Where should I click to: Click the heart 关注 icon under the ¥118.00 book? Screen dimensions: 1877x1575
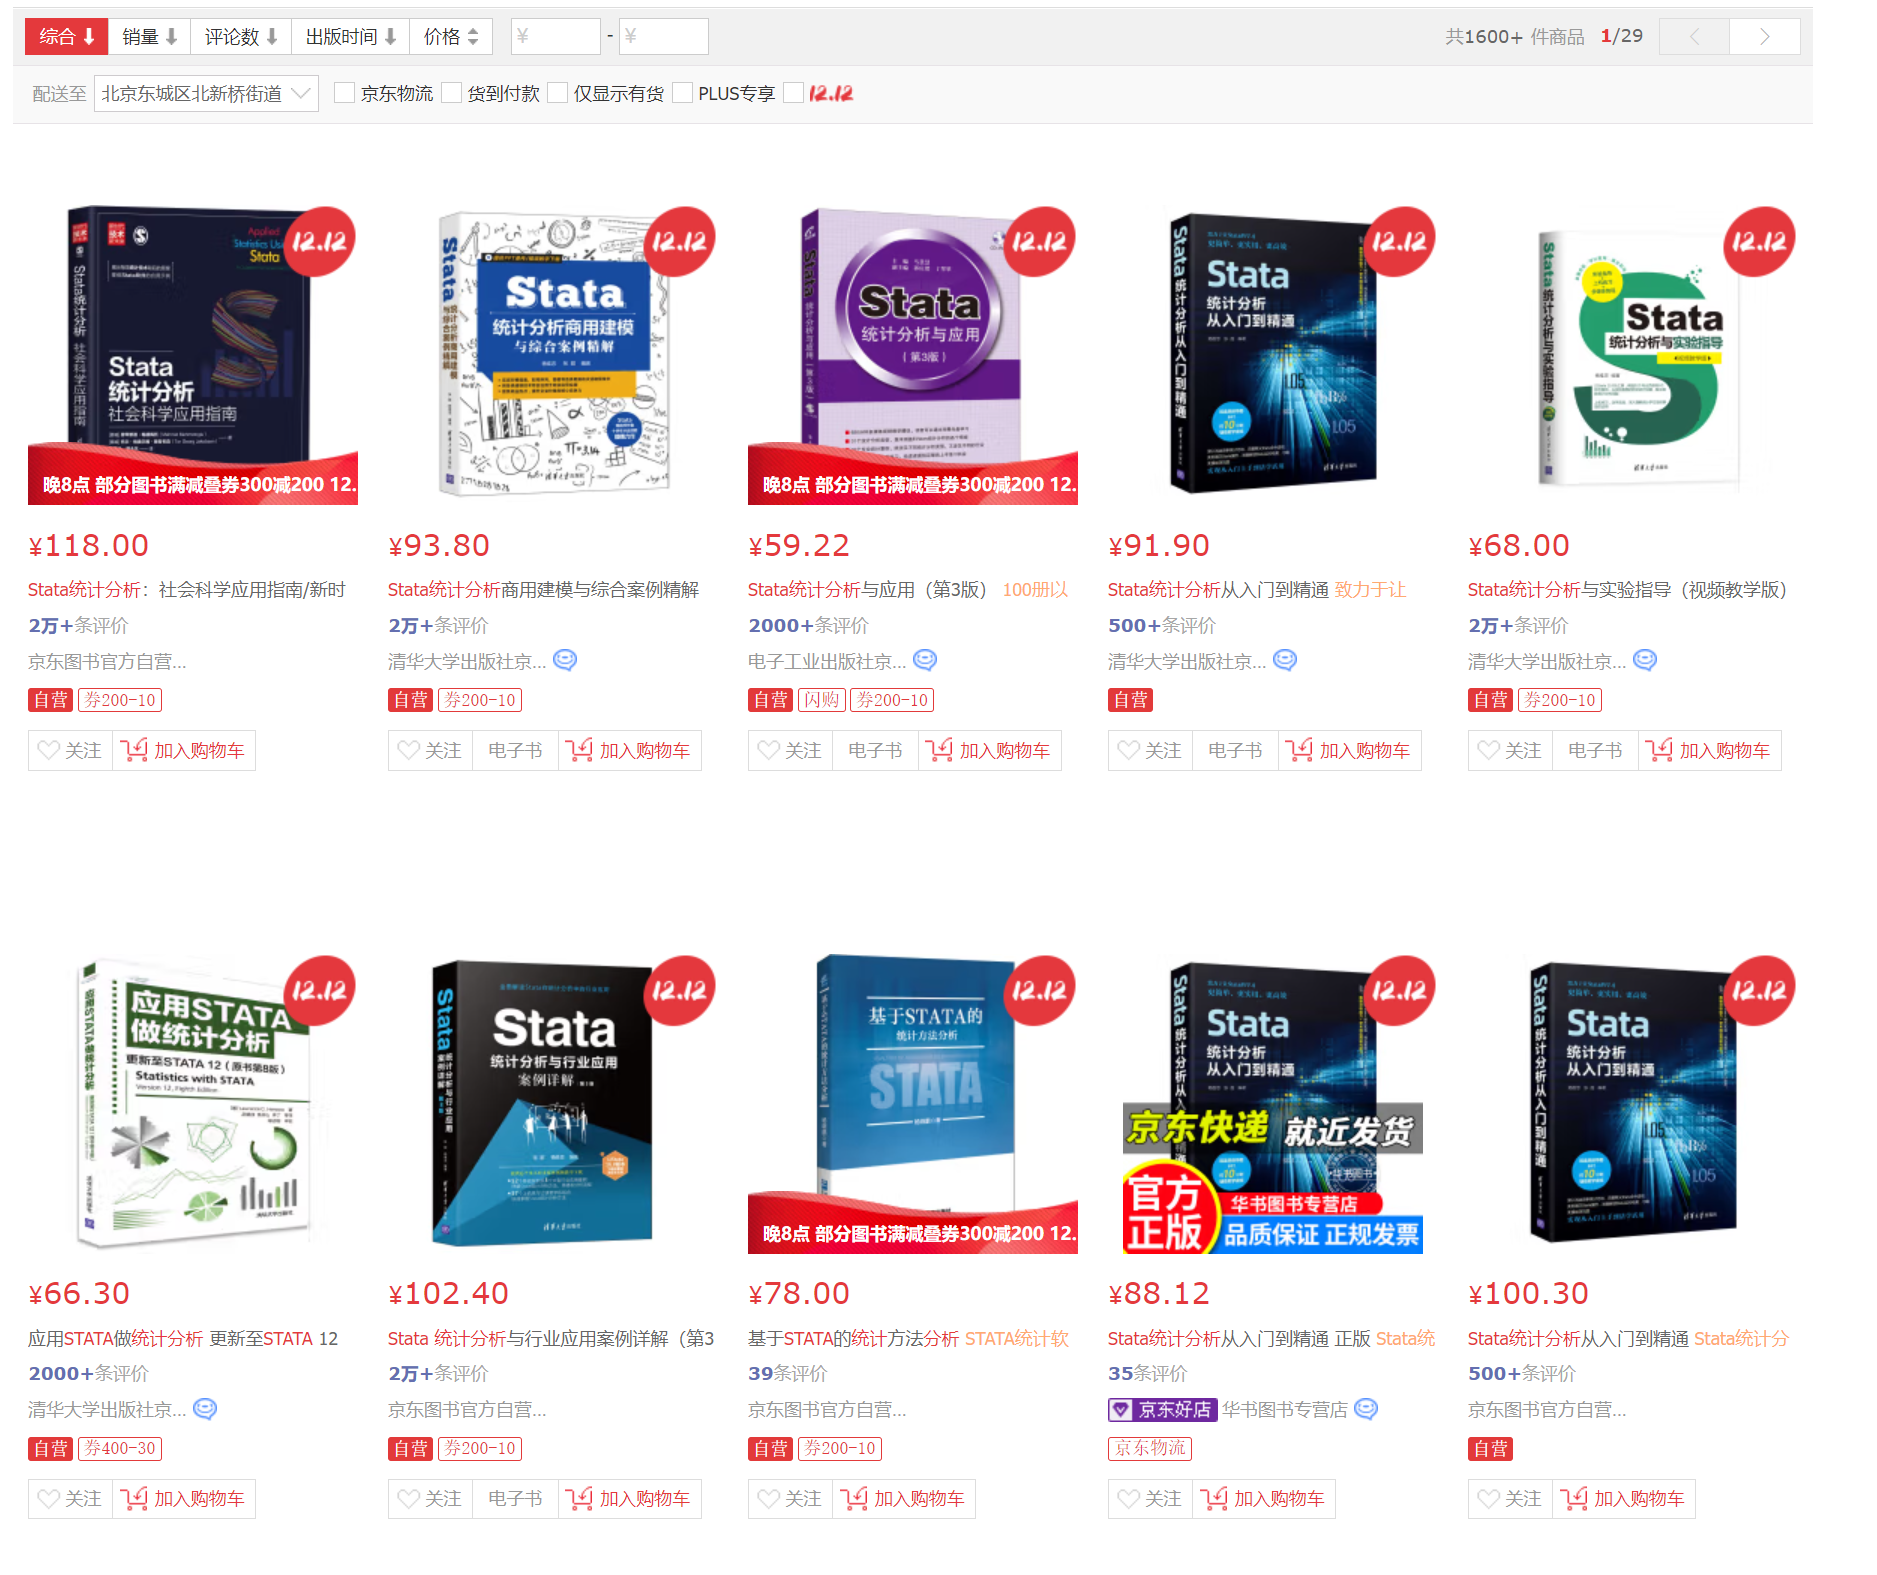click(49, 750)
